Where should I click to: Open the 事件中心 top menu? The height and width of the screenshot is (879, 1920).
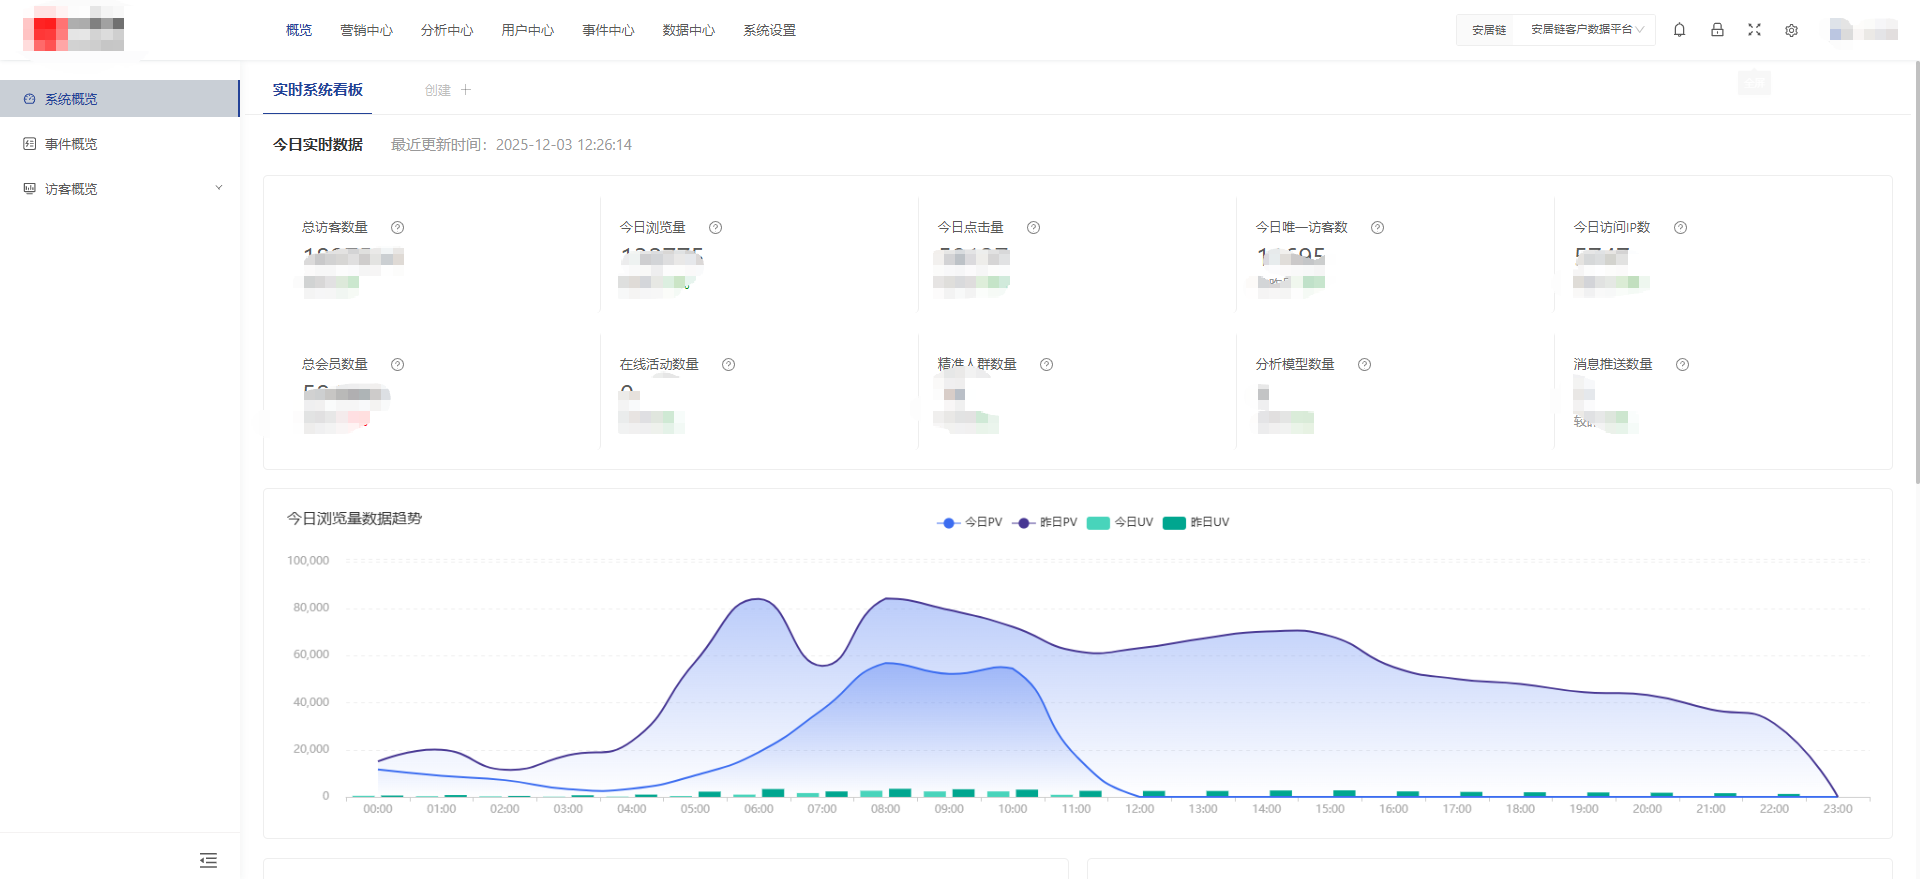click(x=608, y=30)
